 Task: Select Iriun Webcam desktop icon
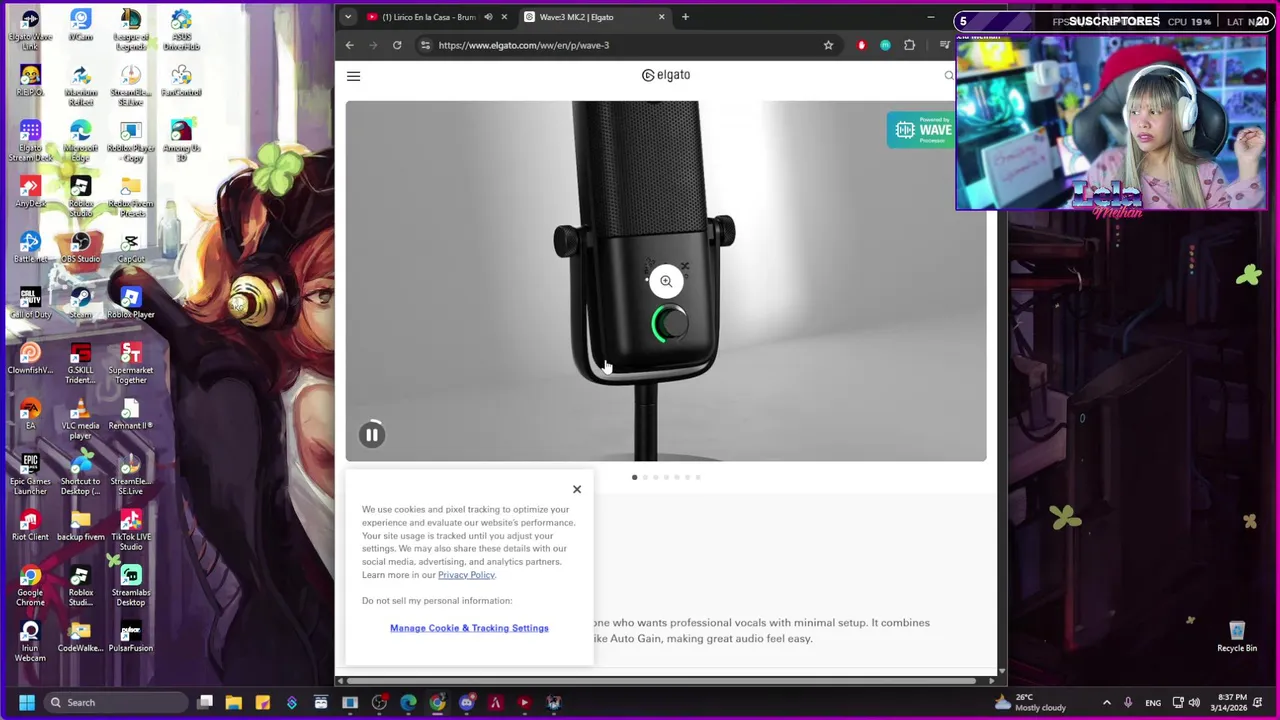30,641
